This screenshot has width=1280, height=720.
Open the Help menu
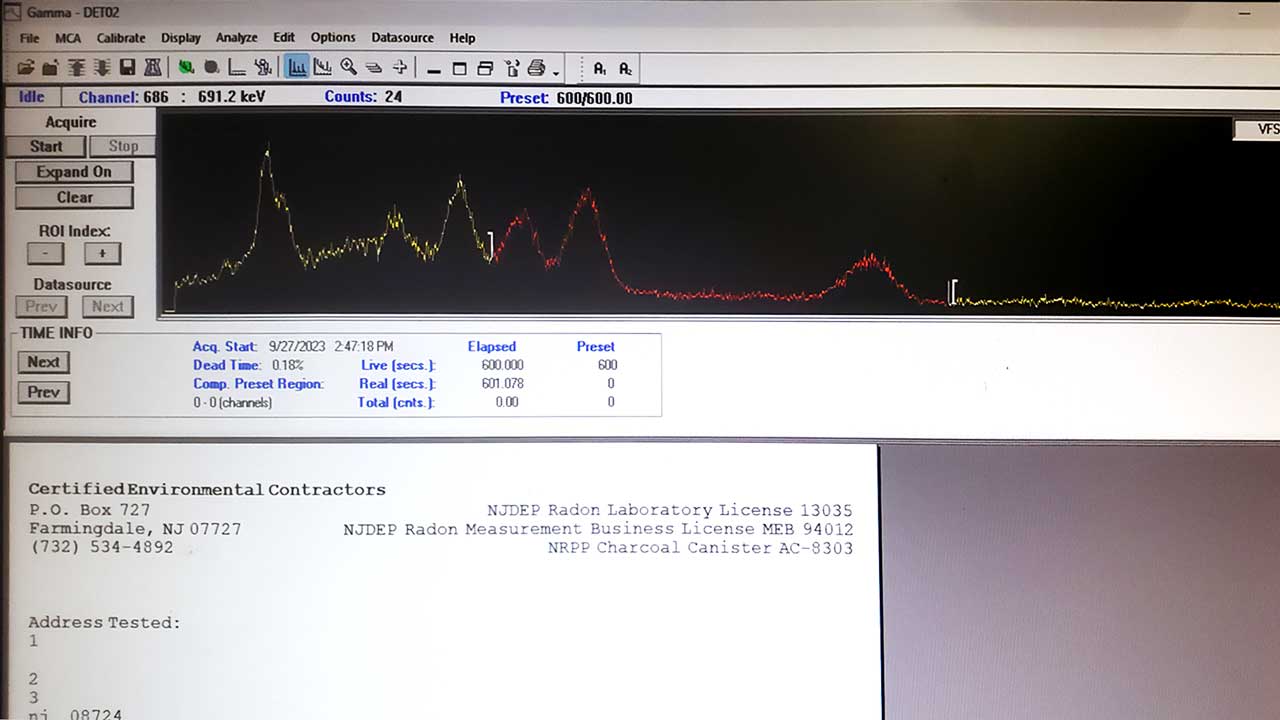point(462,38)
